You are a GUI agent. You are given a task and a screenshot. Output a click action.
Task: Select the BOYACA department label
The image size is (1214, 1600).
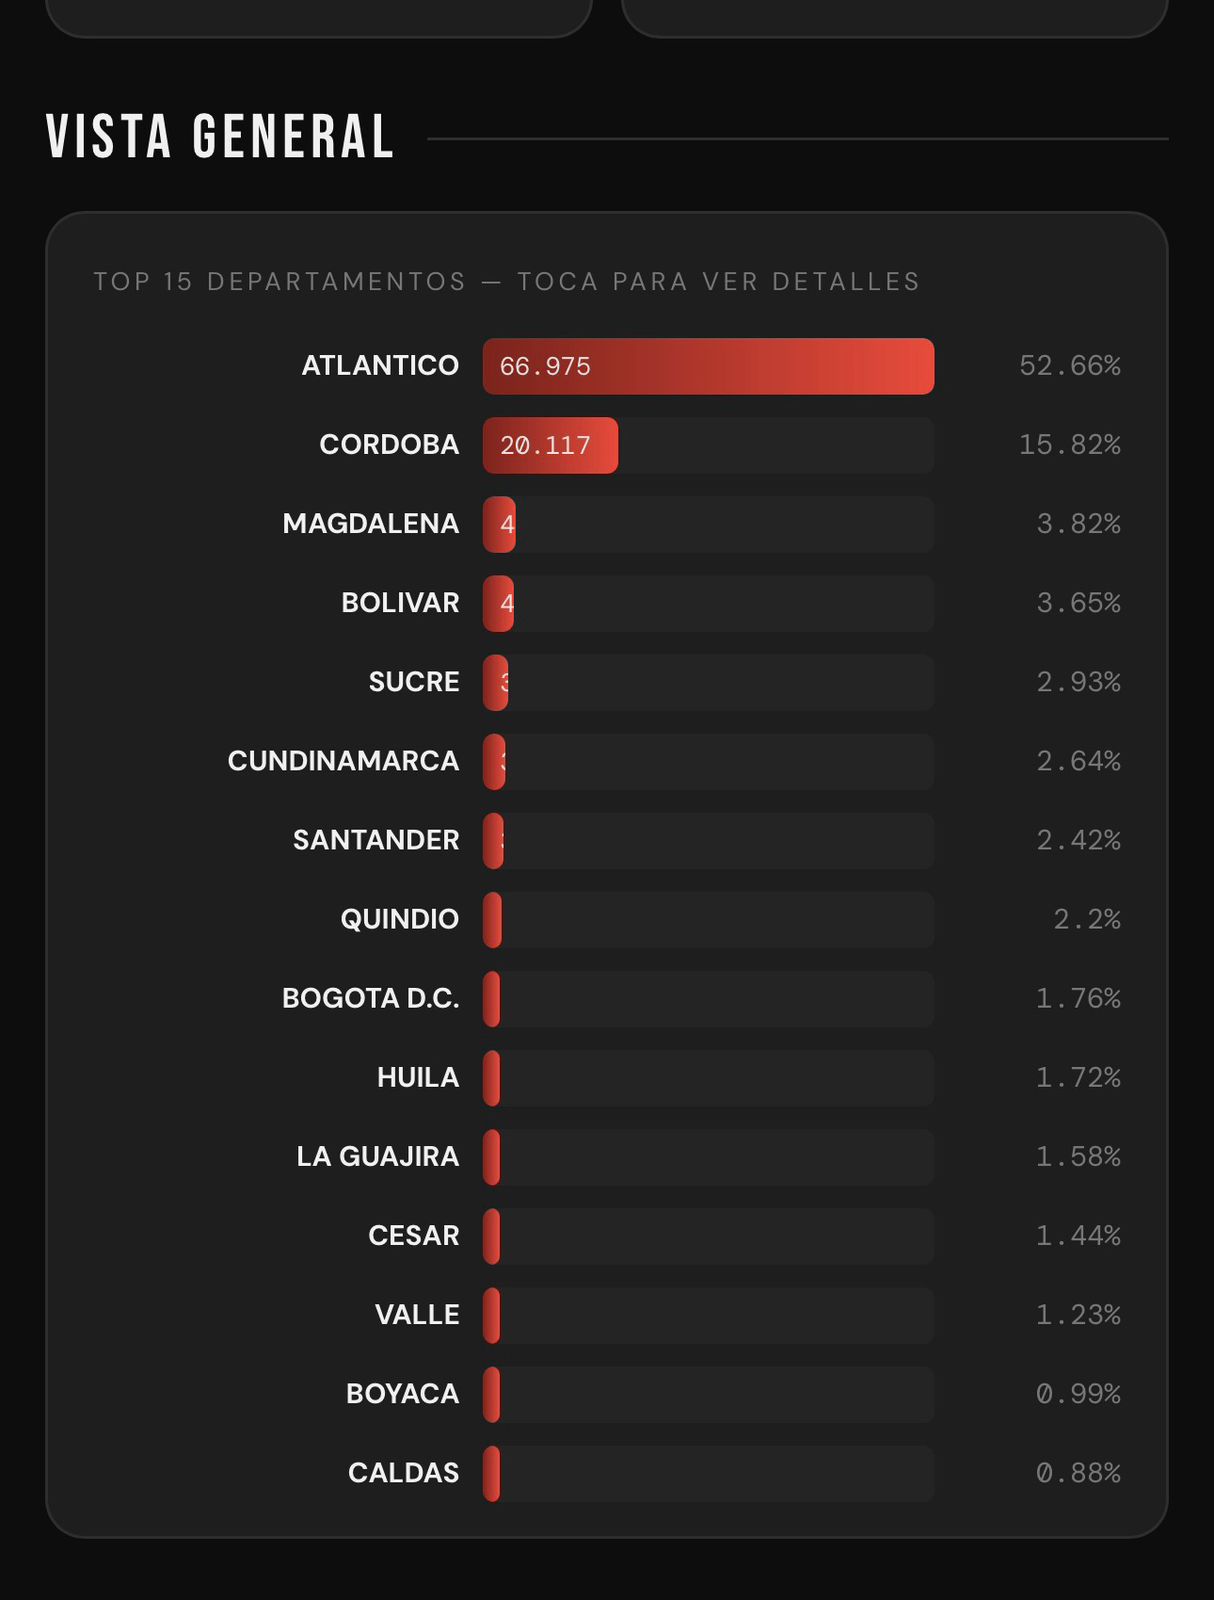click(x=402, y=1393)
